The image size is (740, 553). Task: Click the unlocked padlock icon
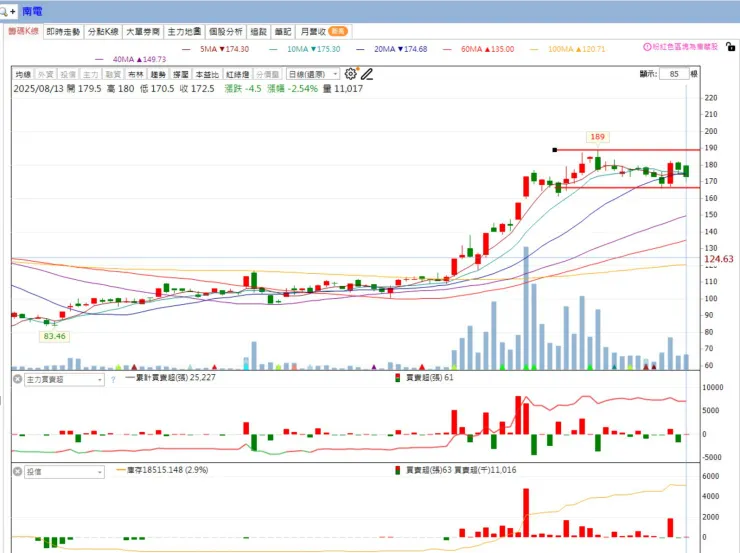(x=730, y=46)
